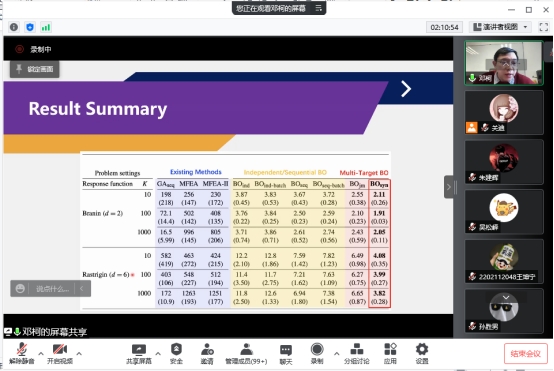Image resolution: width=554 pixels, height=371 pixels.
Task: Open the 聊天 chat icon
Action: [x=286, y=353]
